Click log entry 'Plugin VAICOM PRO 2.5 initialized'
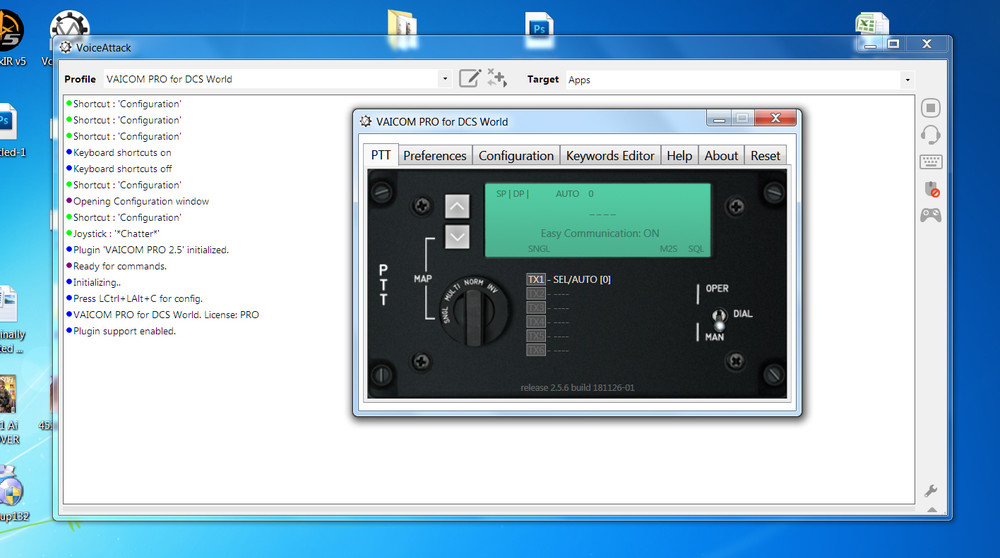This screenshot has height=558, width=1000. pyautogui.click(x=151, y=249)
